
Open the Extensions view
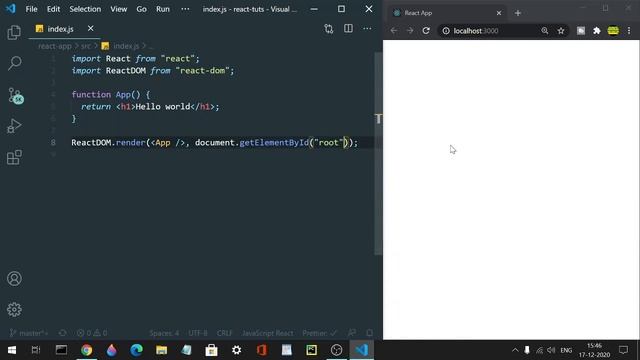14,157
